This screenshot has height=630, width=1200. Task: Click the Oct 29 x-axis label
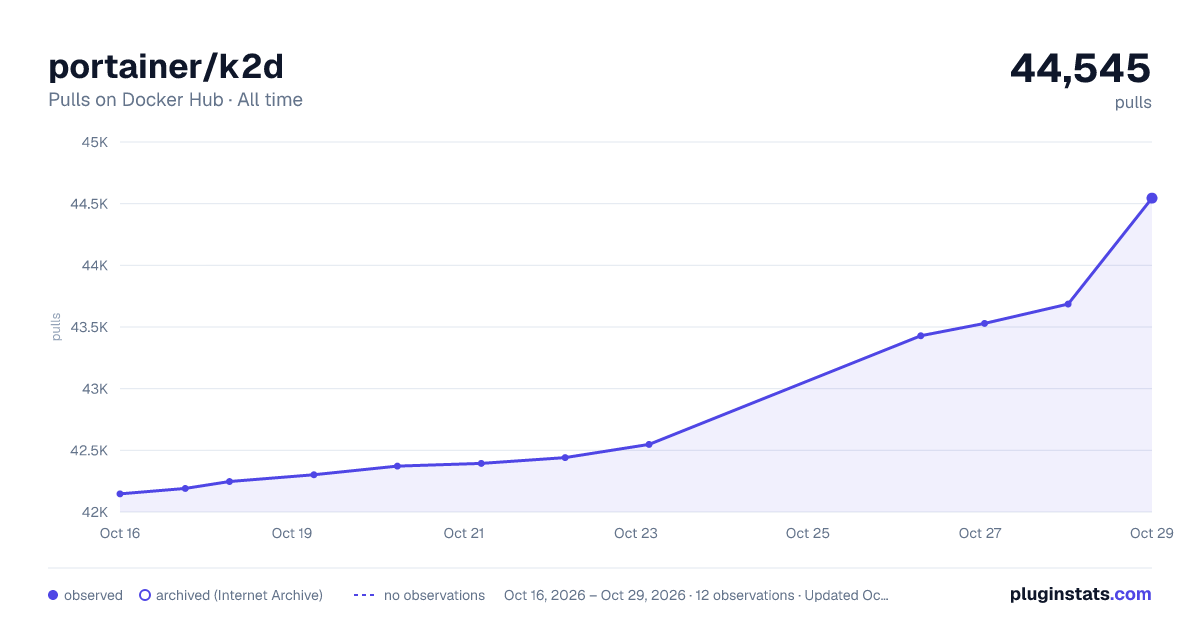1150,533
